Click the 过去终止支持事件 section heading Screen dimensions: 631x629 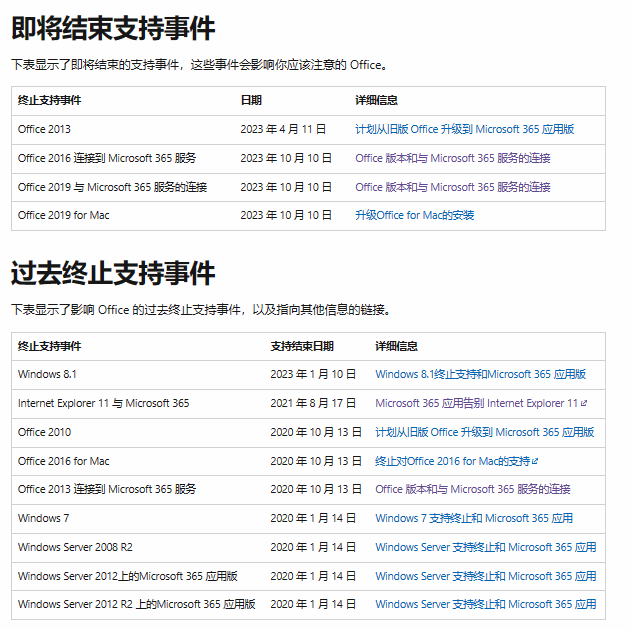click(x=113, y=273)
